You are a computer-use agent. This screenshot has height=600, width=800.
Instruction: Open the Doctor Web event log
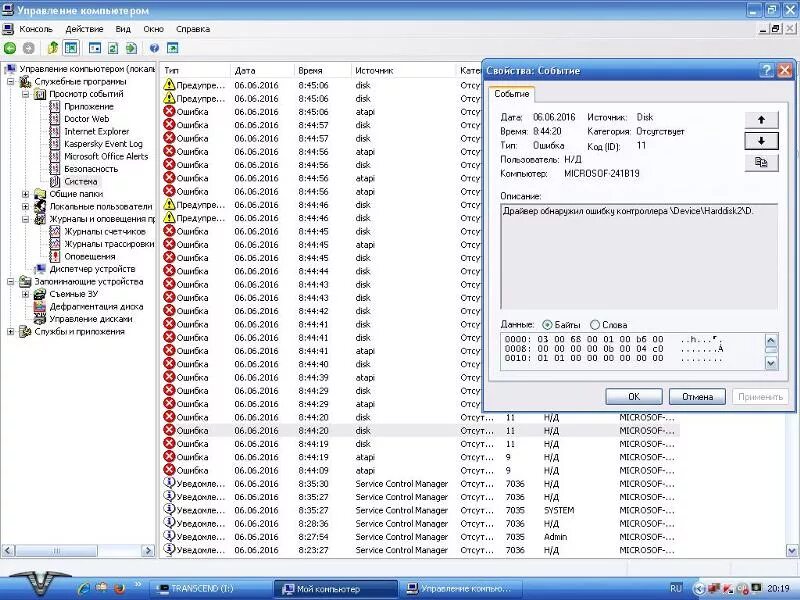point(86,119)
